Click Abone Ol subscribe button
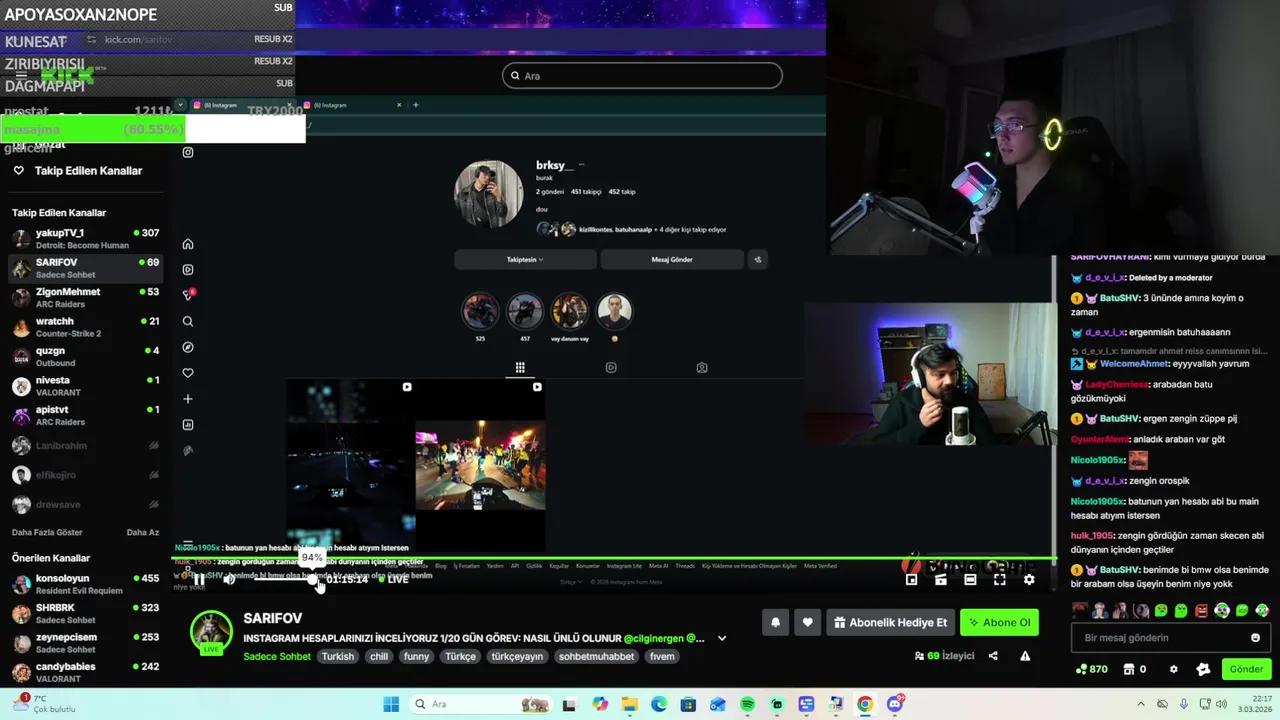This screenshot has width=1280, height=720. point(999,622)
